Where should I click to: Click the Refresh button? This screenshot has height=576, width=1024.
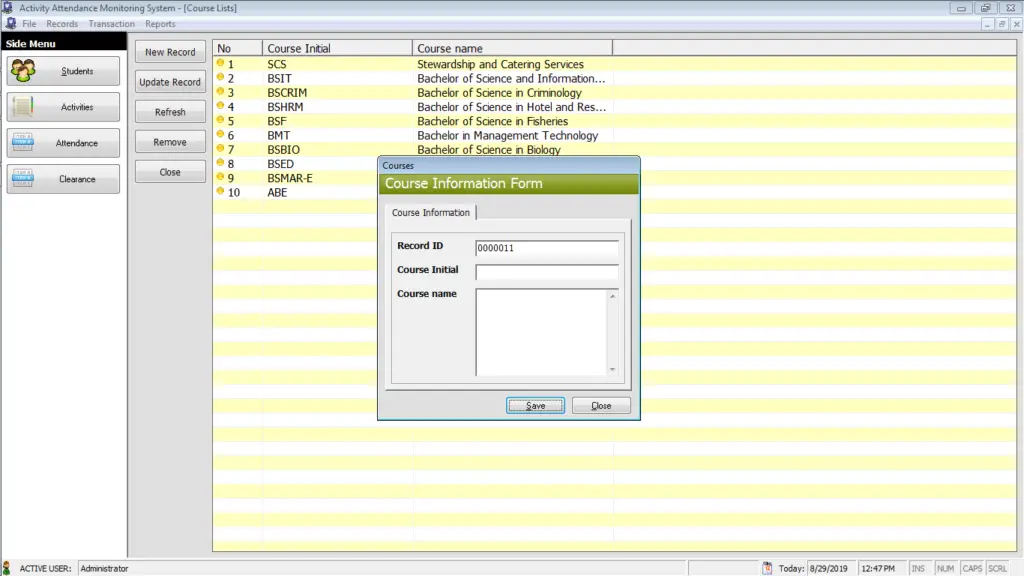[169, 111]
